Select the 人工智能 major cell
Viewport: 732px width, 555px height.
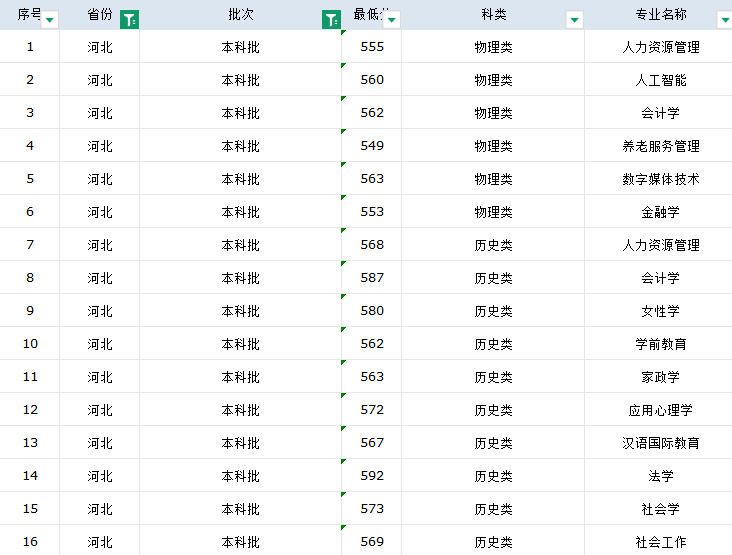660,80
